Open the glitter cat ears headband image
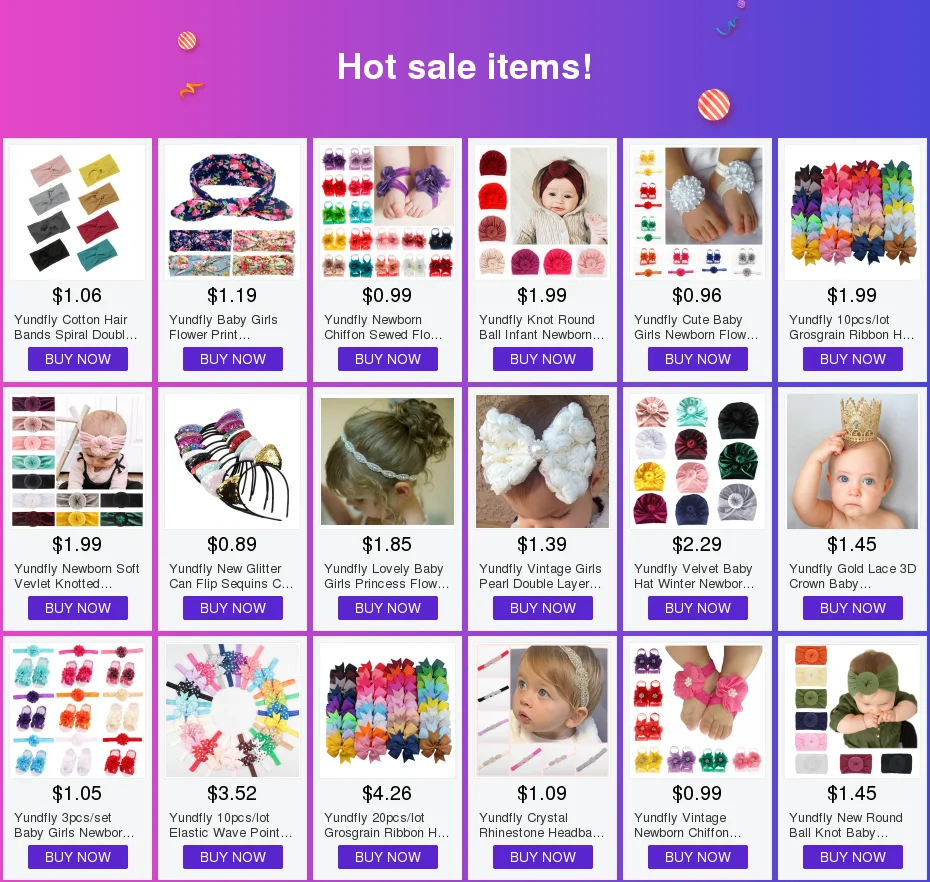Viewport: 930px width, 882px height. [232, 461]
